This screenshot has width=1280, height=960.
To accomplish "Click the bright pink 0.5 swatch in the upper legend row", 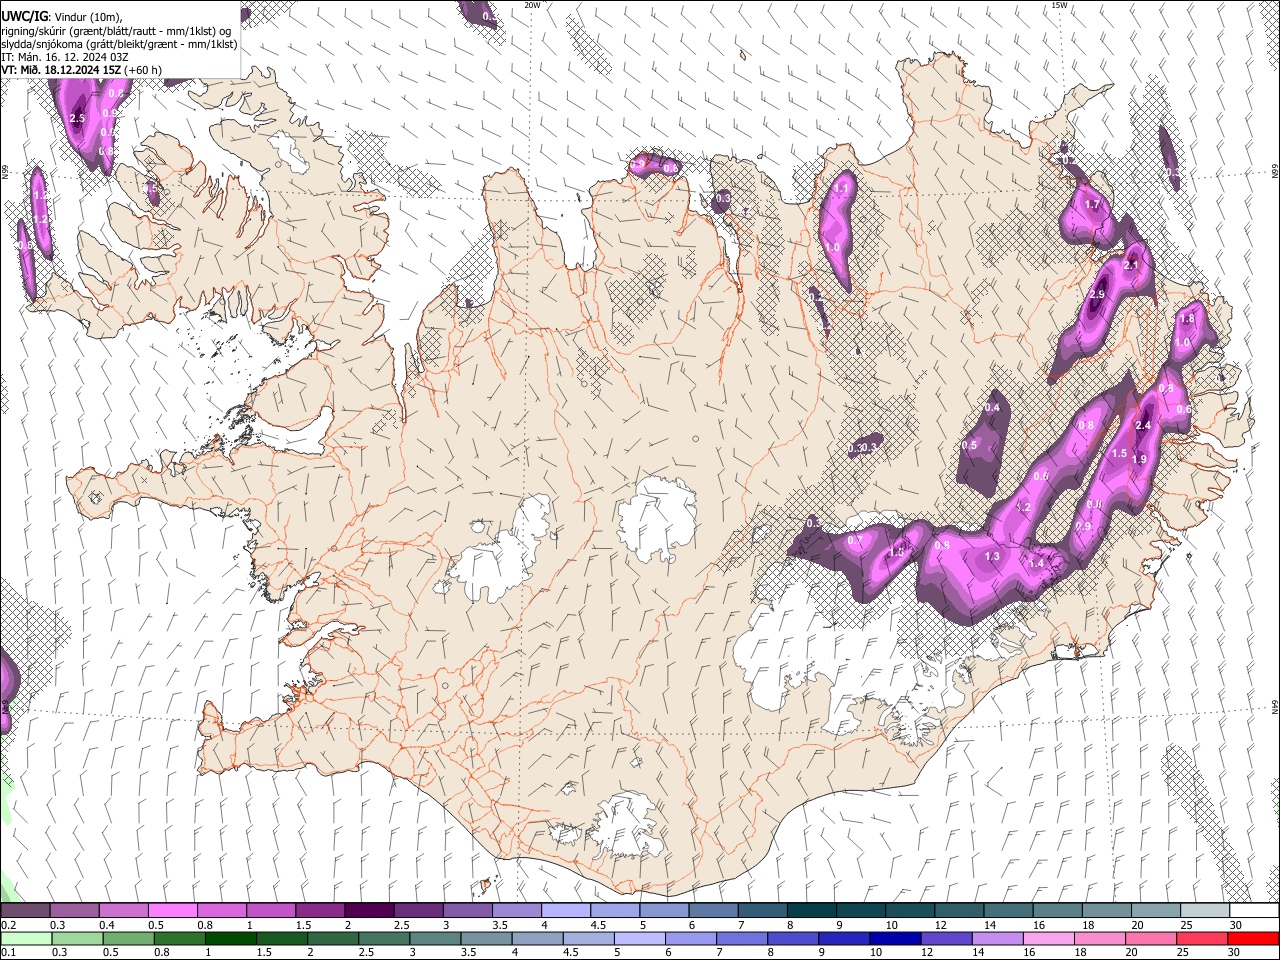I will [172, 910].
